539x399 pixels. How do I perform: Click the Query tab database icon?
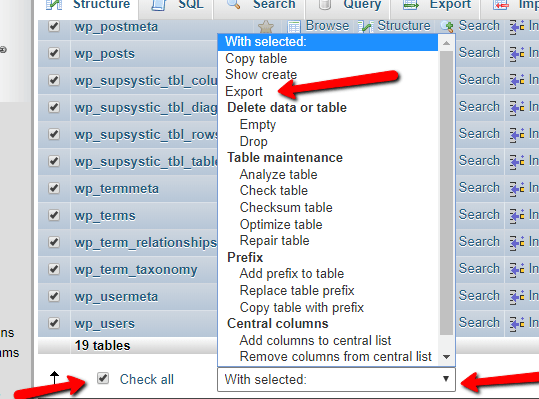coord(324,4)
